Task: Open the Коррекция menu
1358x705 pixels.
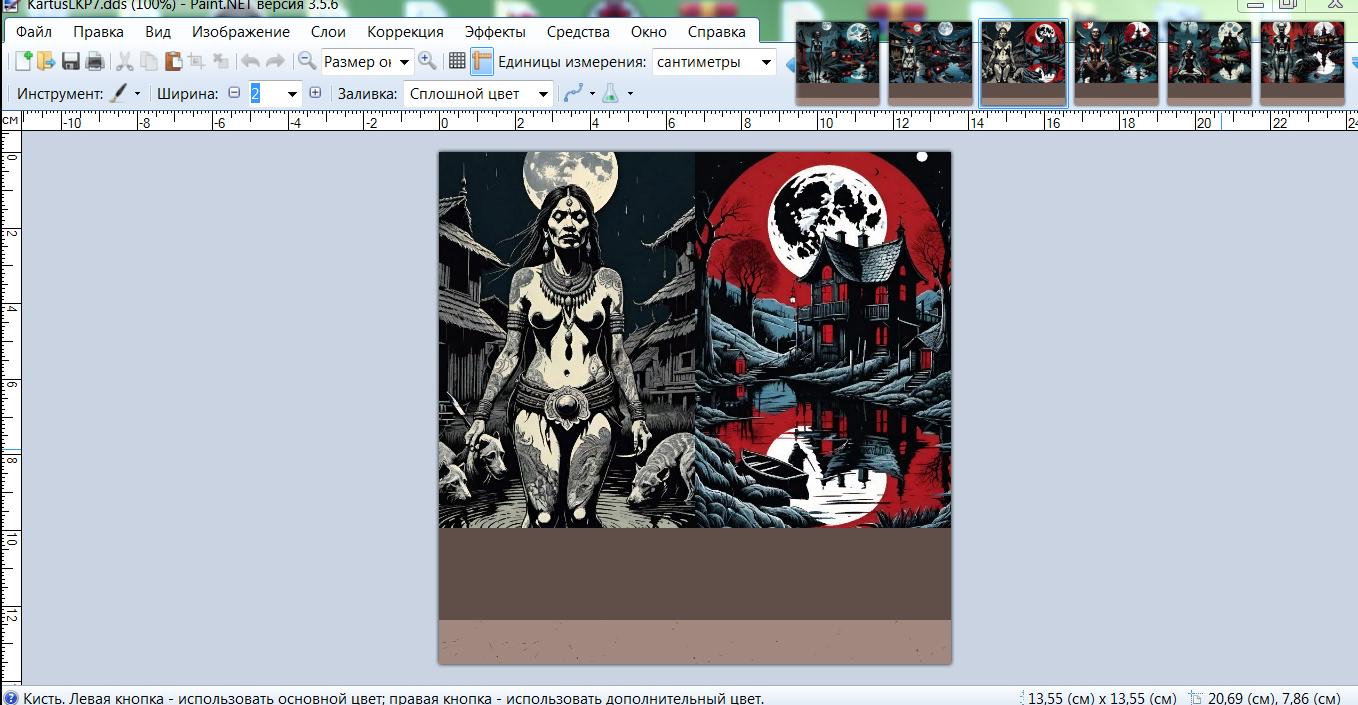Action: click(405, 32)
